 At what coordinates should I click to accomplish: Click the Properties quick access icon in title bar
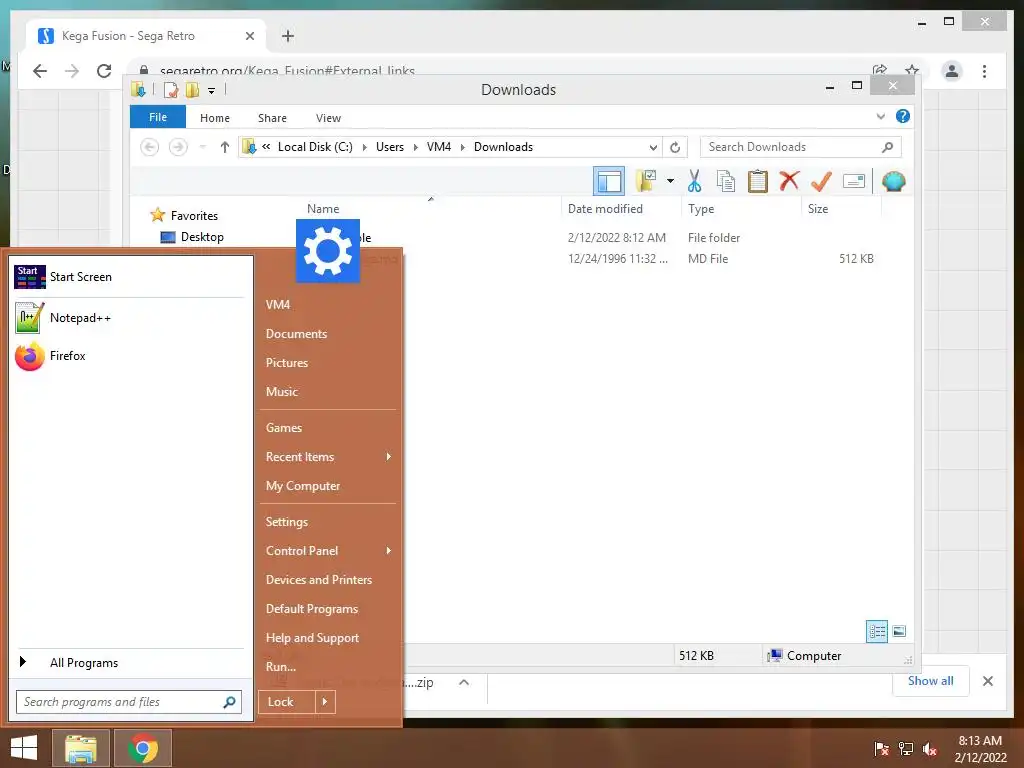(170, 90)
